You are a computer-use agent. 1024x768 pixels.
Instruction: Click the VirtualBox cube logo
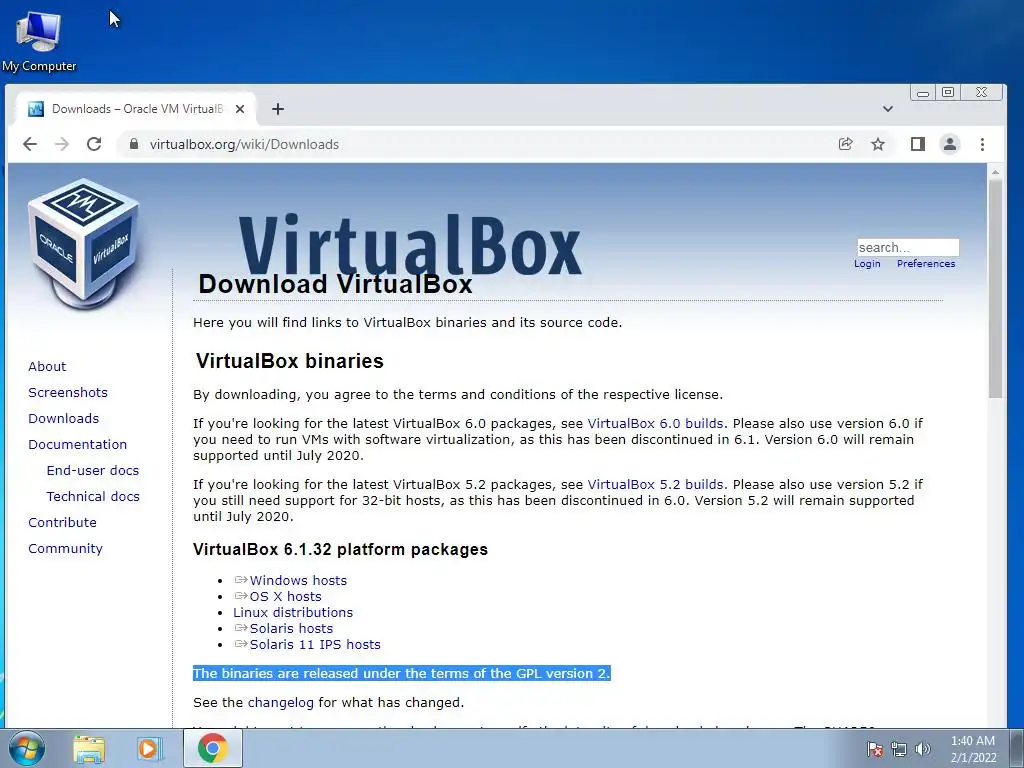(x=84, y=245)
